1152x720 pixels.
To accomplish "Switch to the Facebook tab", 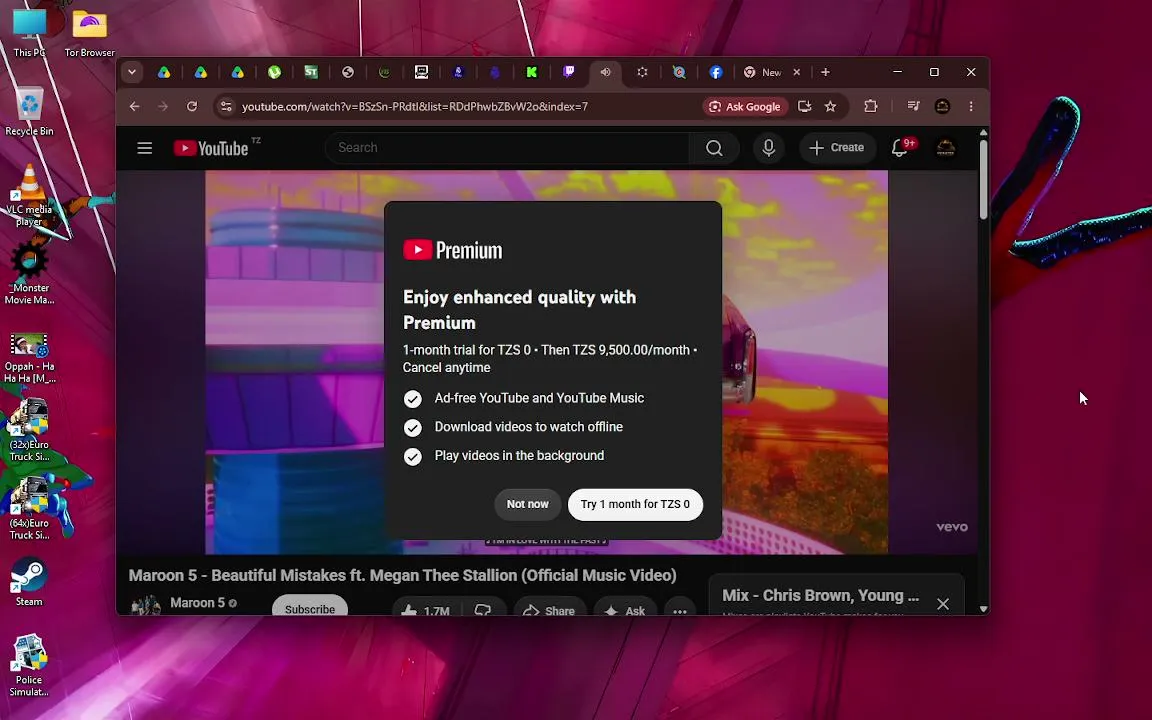I will pyautogui.click(x=716, y=72).
